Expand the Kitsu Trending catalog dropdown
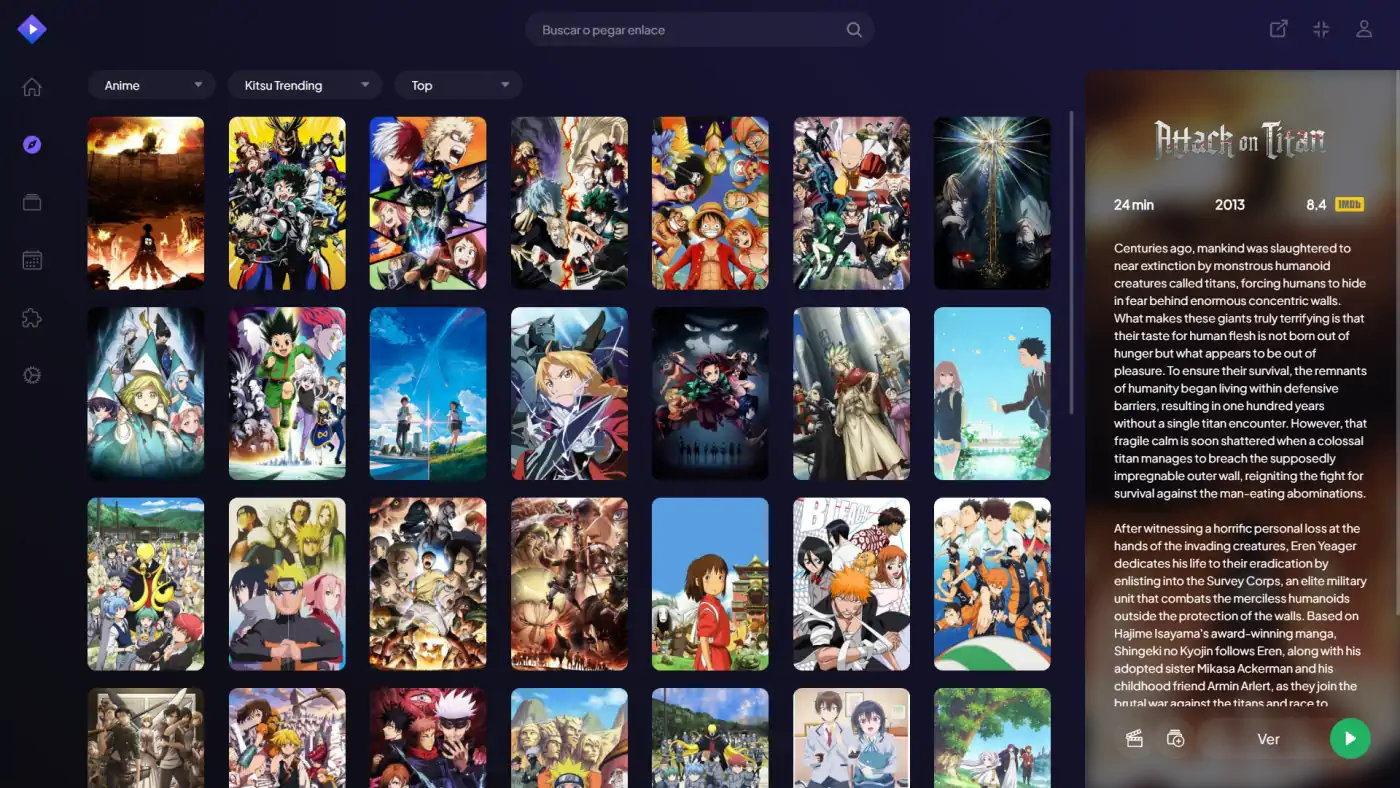This screenshot has height=788, width=1400. [x=305, y=85]
